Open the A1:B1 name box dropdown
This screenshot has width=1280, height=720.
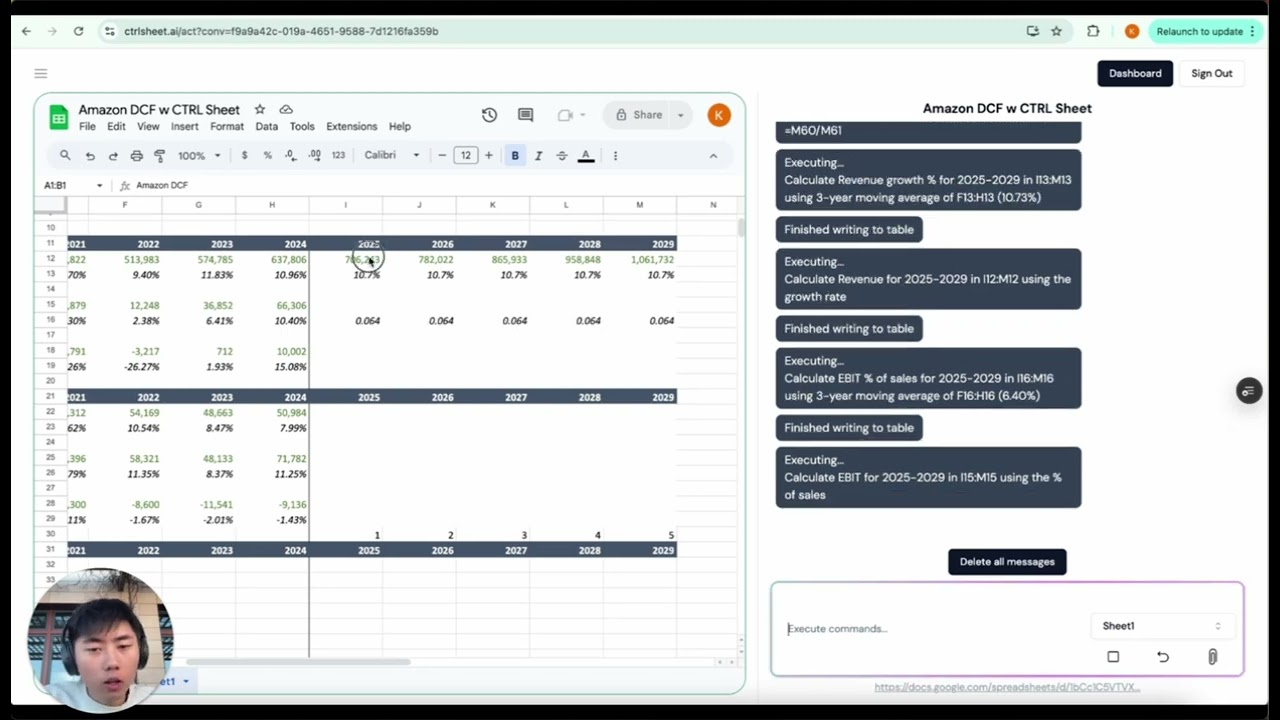click(99, 185)
